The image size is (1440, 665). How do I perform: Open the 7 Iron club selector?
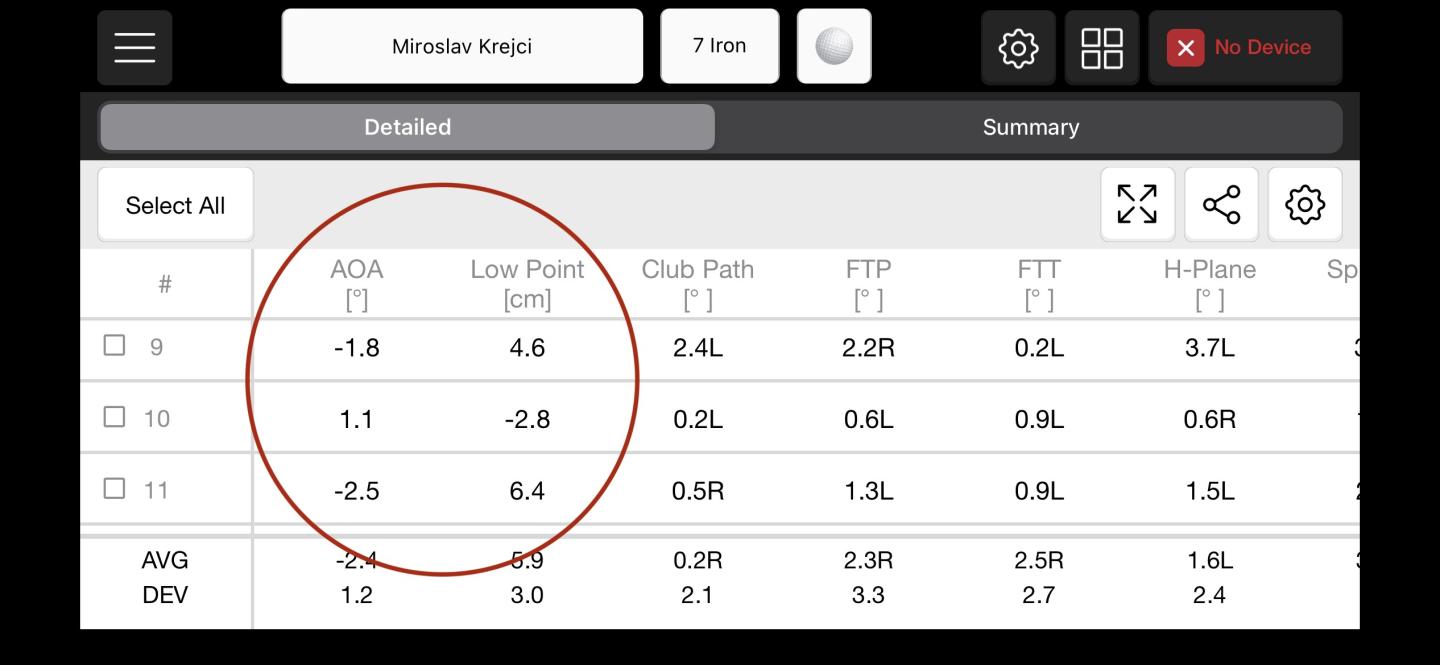point(720,46)
